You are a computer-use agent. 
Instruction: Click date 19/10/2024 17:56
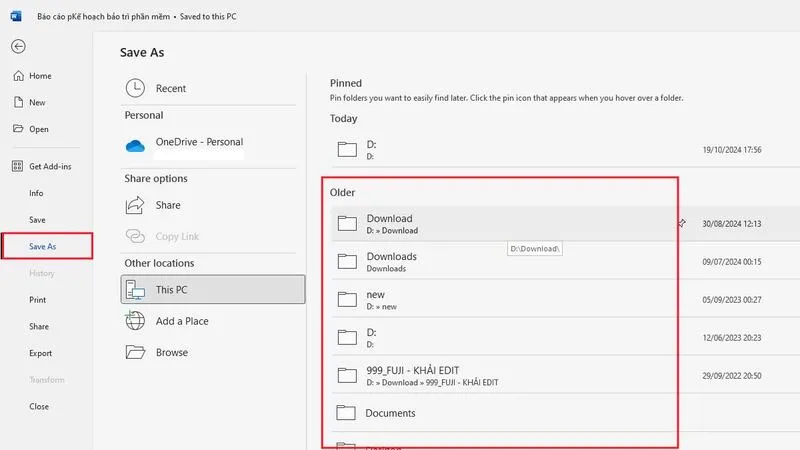pyautogui.click(x=732, y=149)
